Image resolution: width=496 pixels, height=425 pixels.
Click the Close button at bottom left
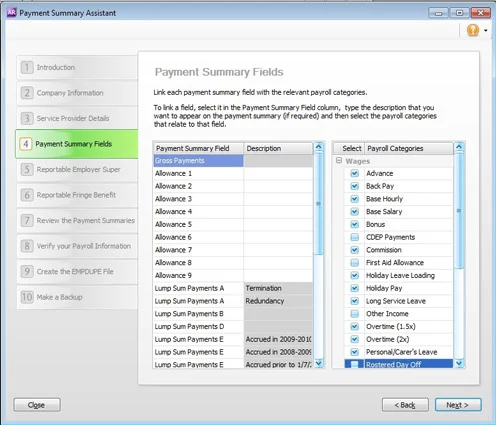[x=37, y=405]
